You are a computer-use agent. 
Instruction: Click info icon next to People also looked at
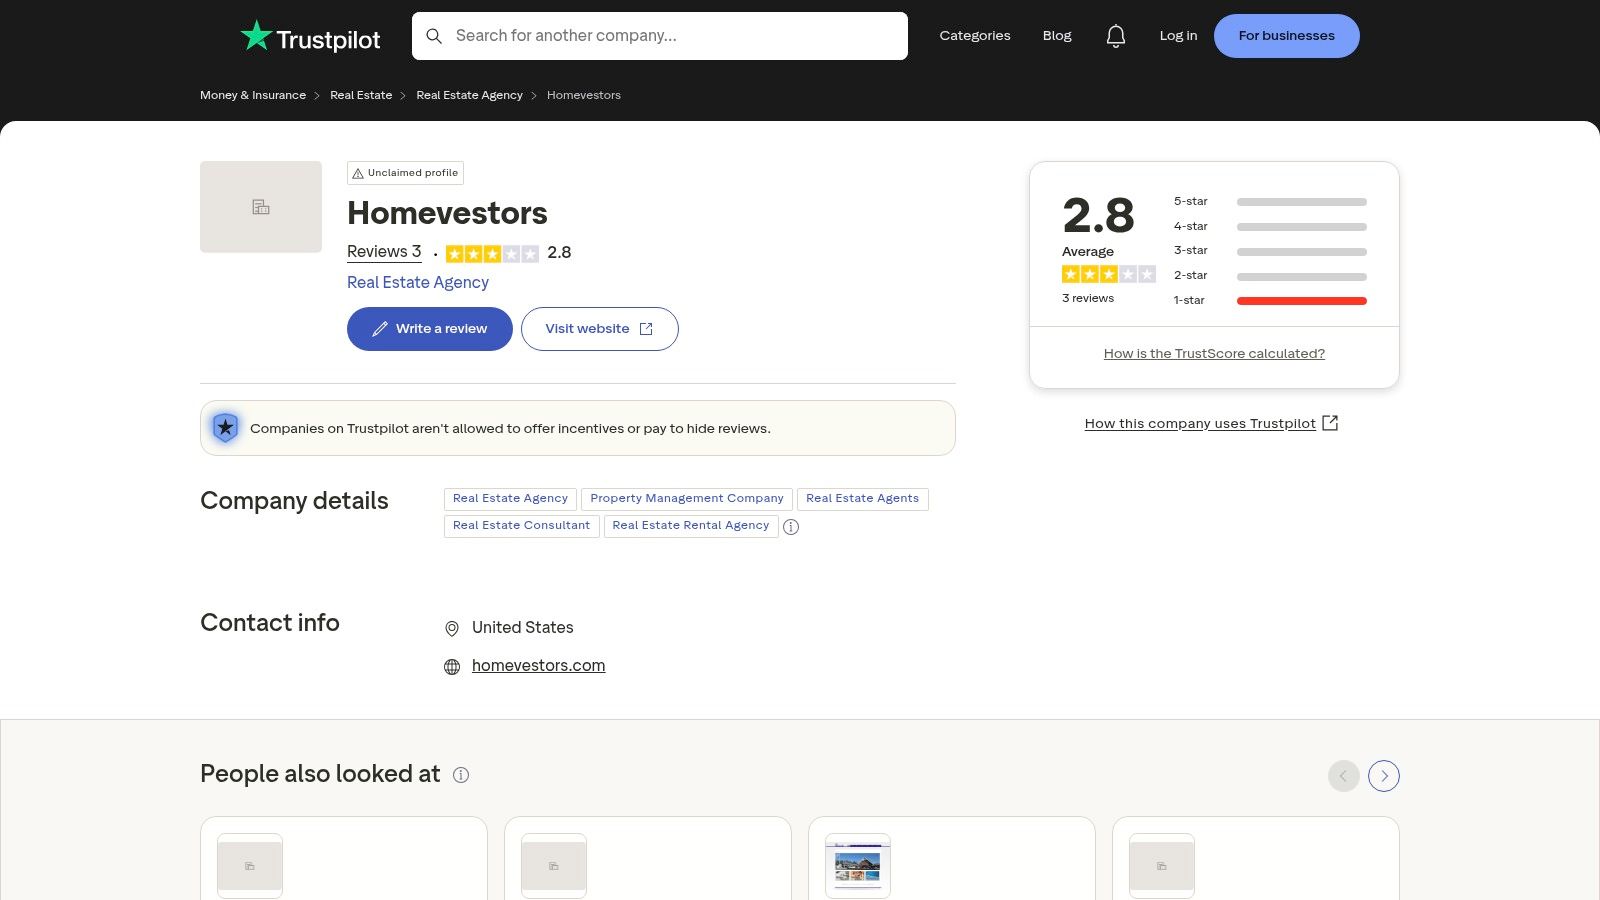tap(461, 775)
